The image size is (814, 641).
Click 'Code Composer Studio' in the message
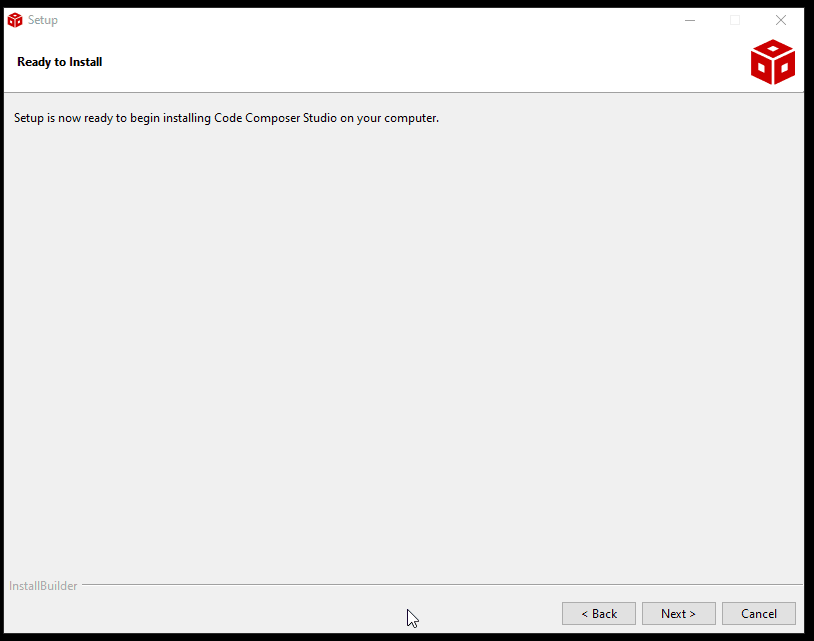pos(276,118)
